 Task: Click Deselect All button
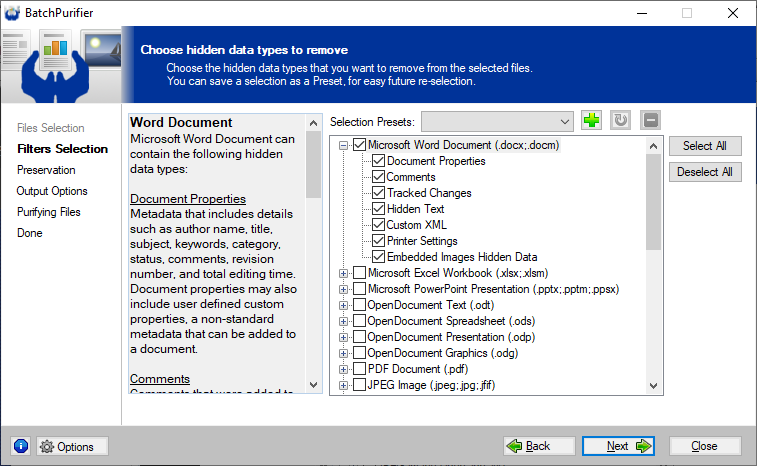click(x=705, y=172)
